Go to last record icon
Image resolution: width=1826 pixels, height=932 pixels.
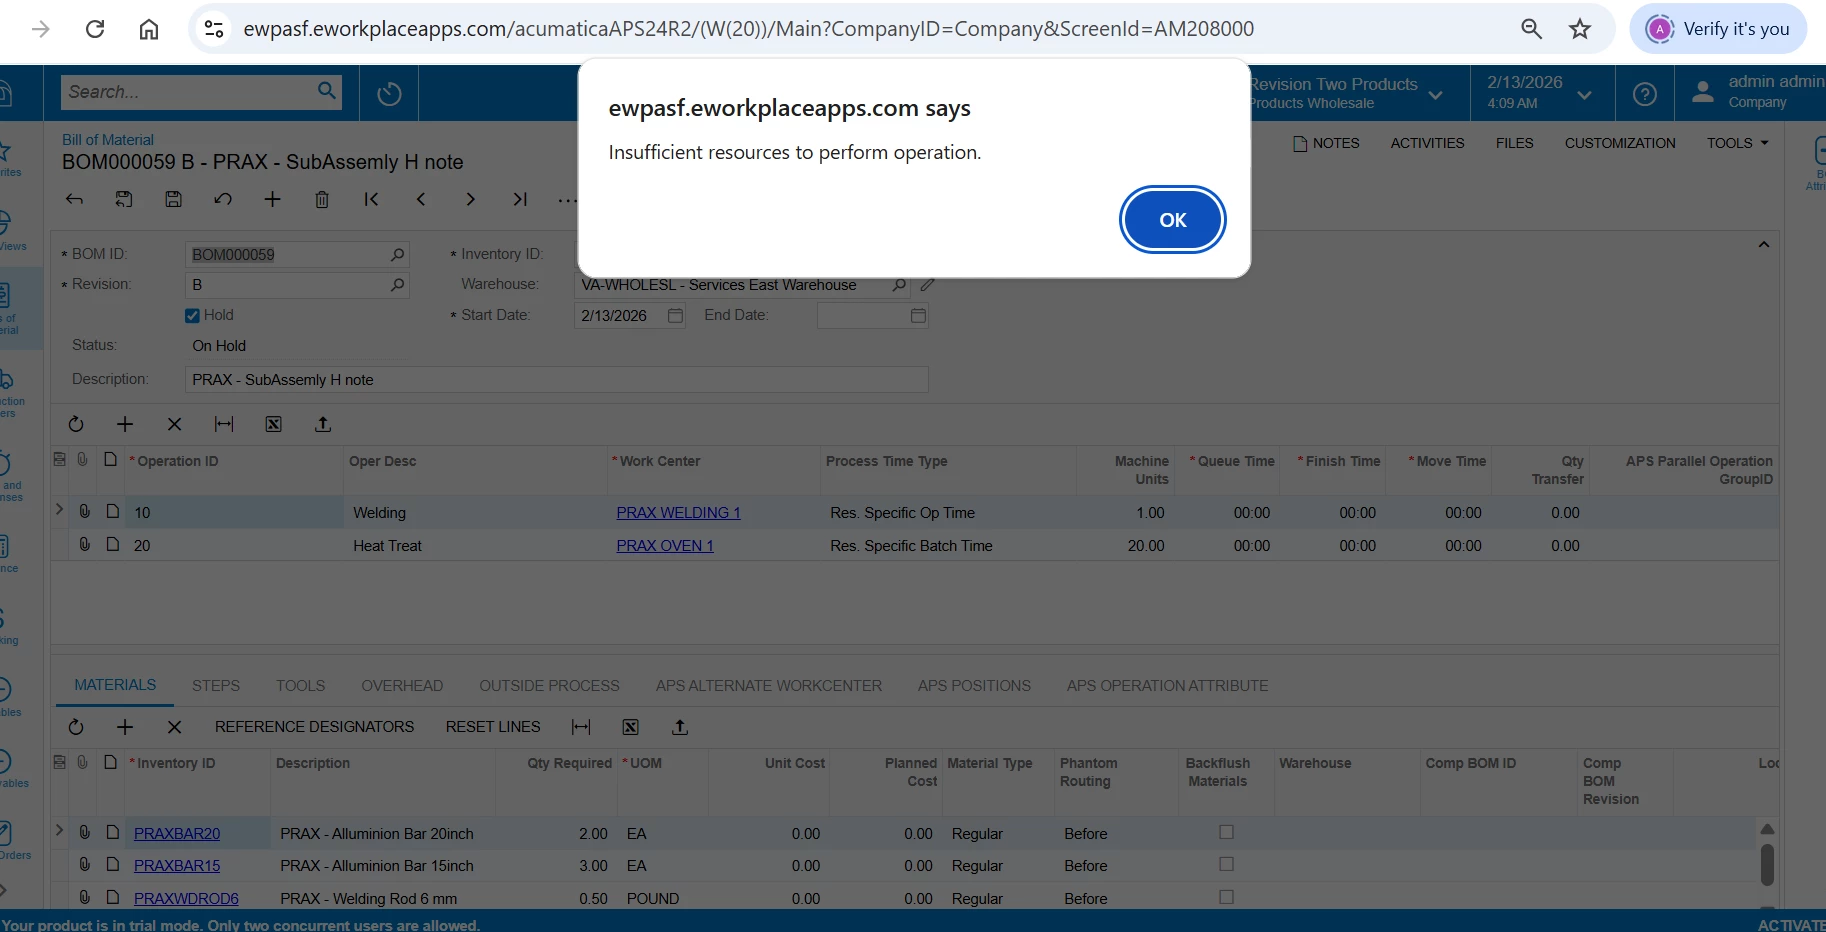point(520,199)
